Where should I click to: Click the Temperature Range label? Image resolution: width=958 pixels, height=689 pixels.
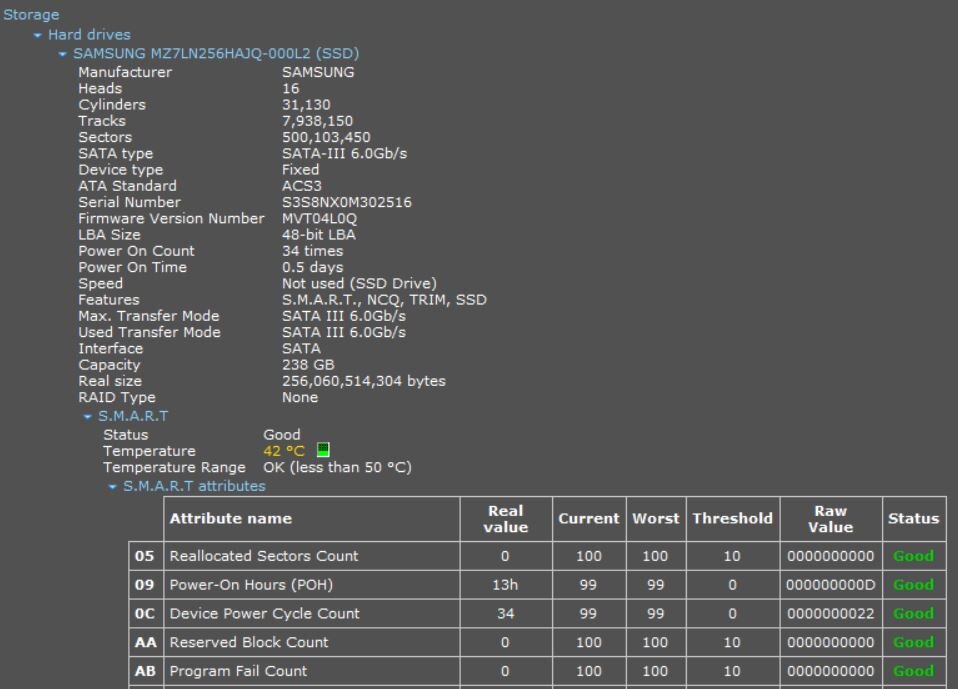(x=174, y=467)
